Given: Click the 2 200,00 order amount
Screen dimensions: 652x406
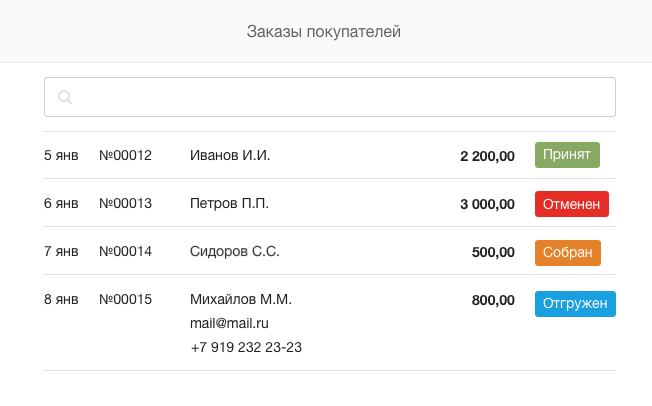Looking at the screenshot, I should [x=487, y=156].
